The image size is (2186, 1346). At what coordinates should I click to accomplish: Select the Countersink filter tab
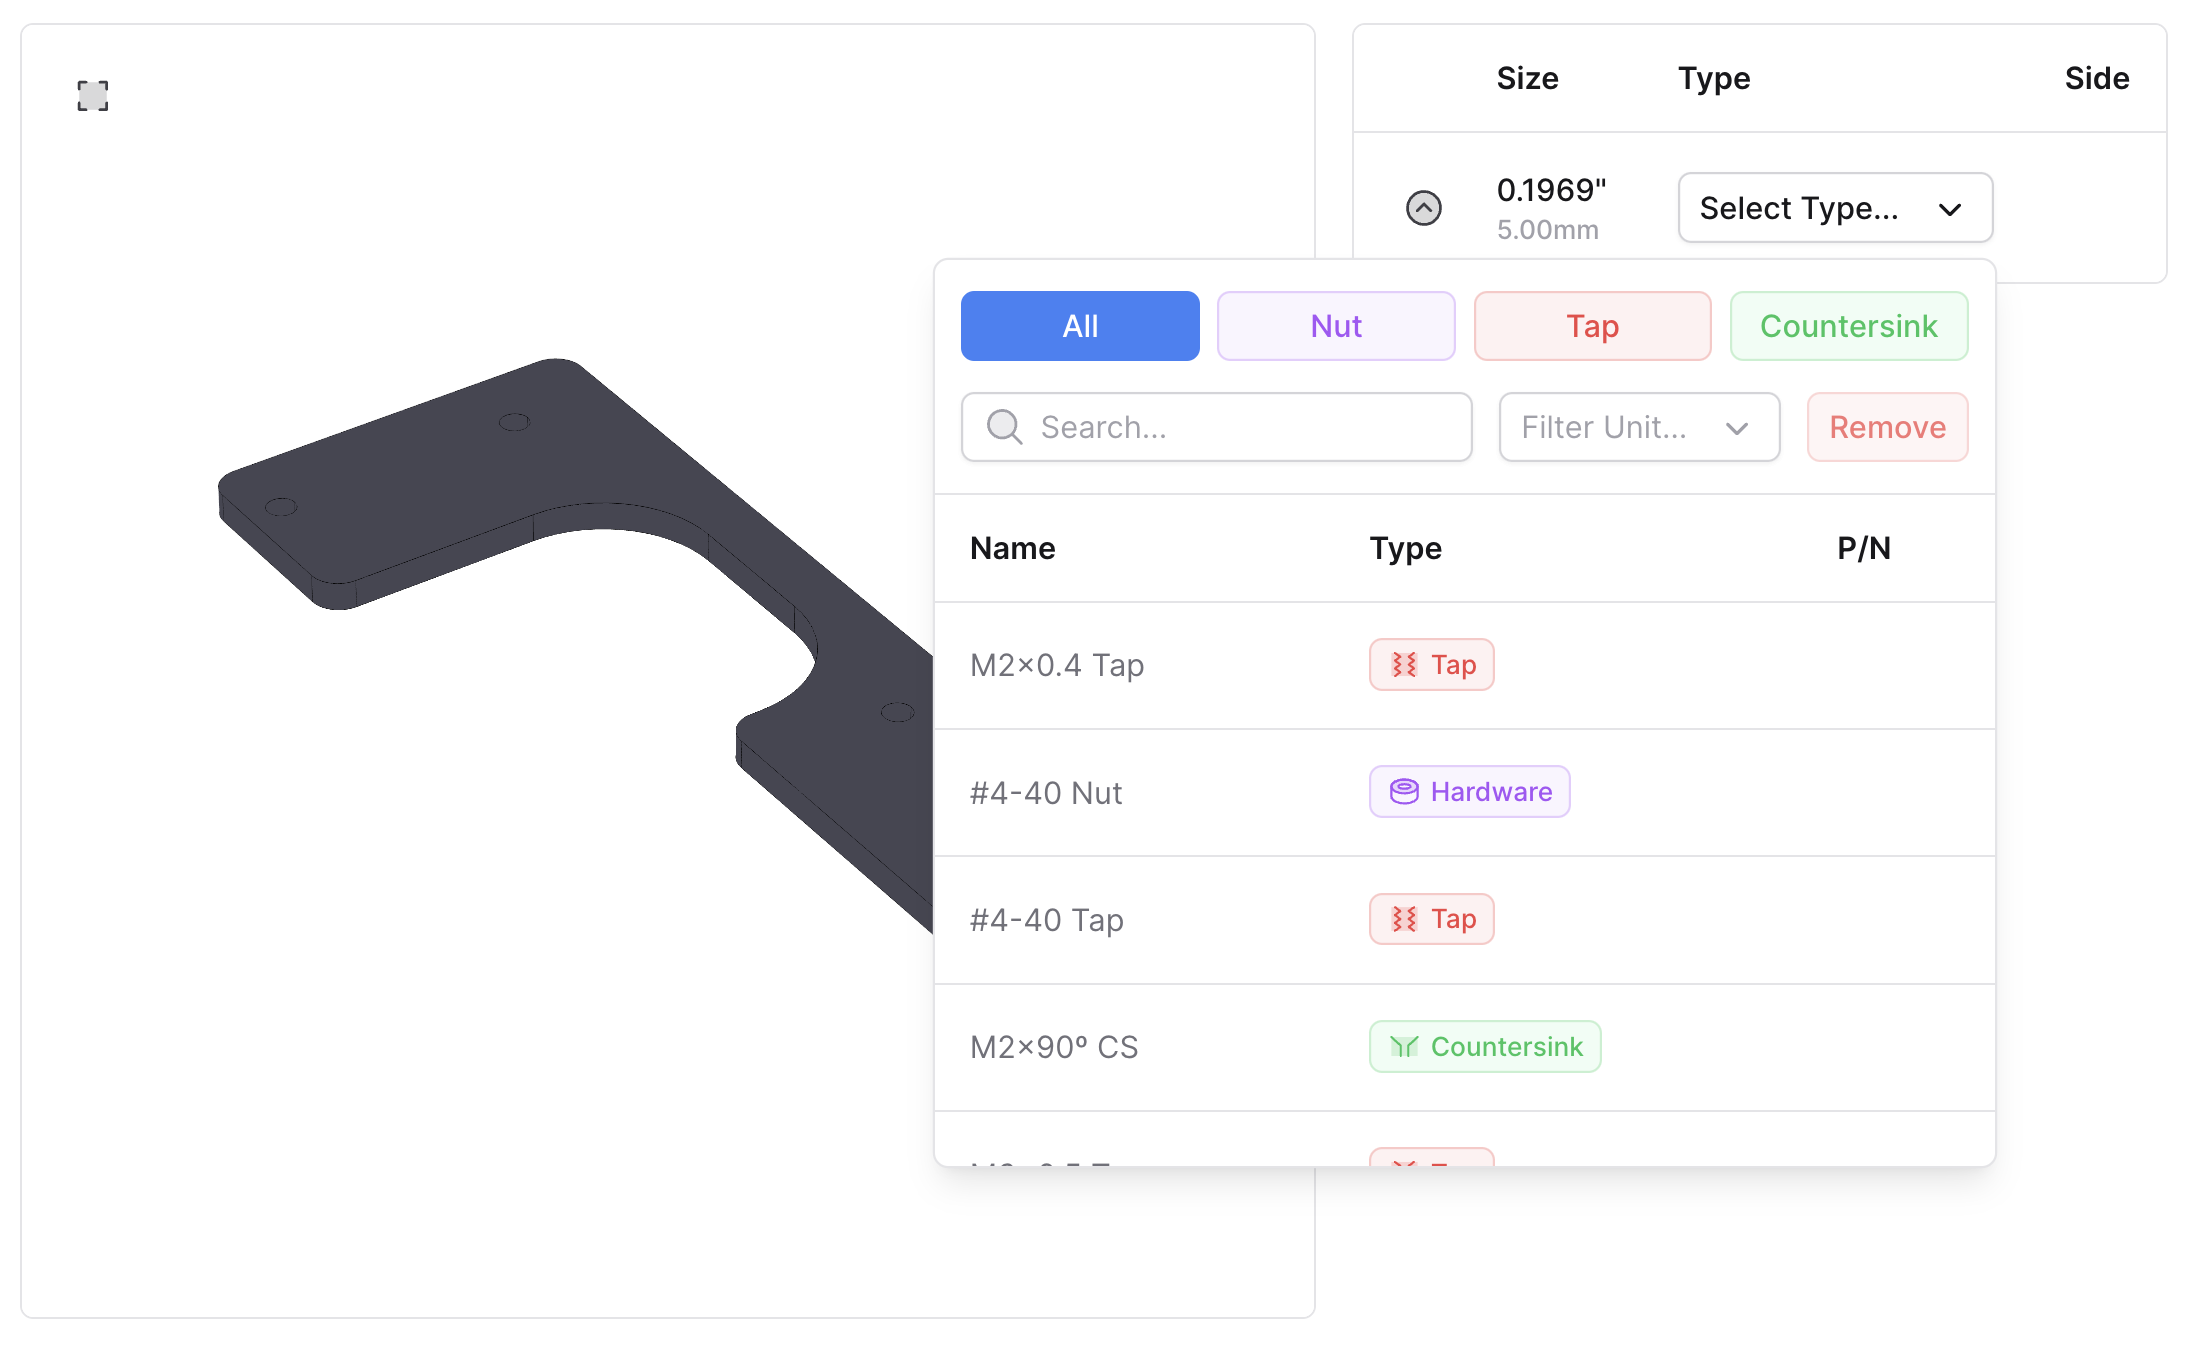[x=1848, y=326]
